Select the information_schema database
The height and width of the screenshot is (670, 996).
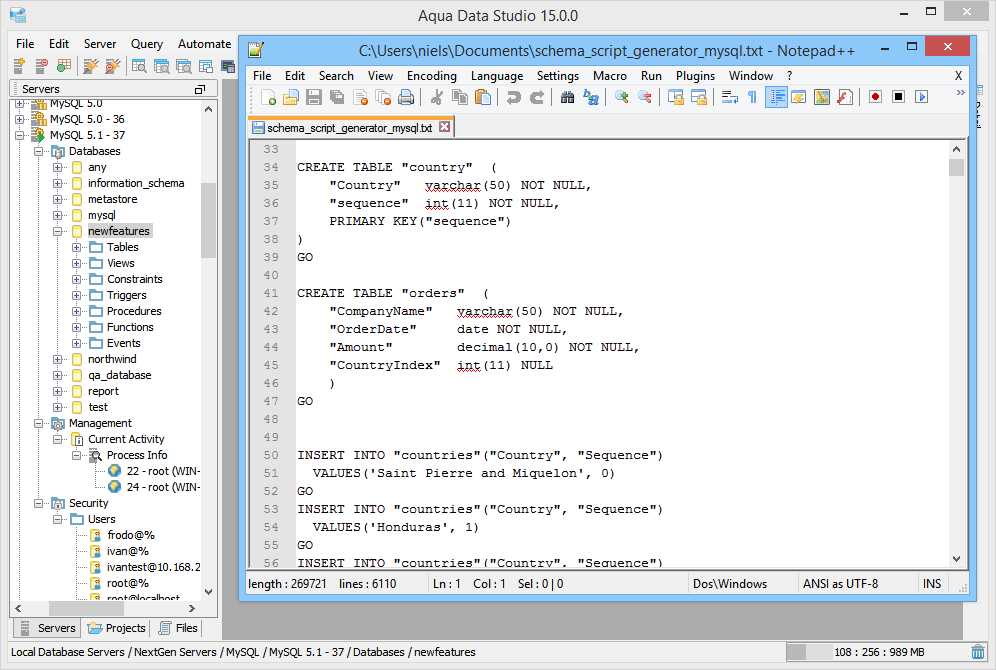pyautogui.click(x=136, y=184)
